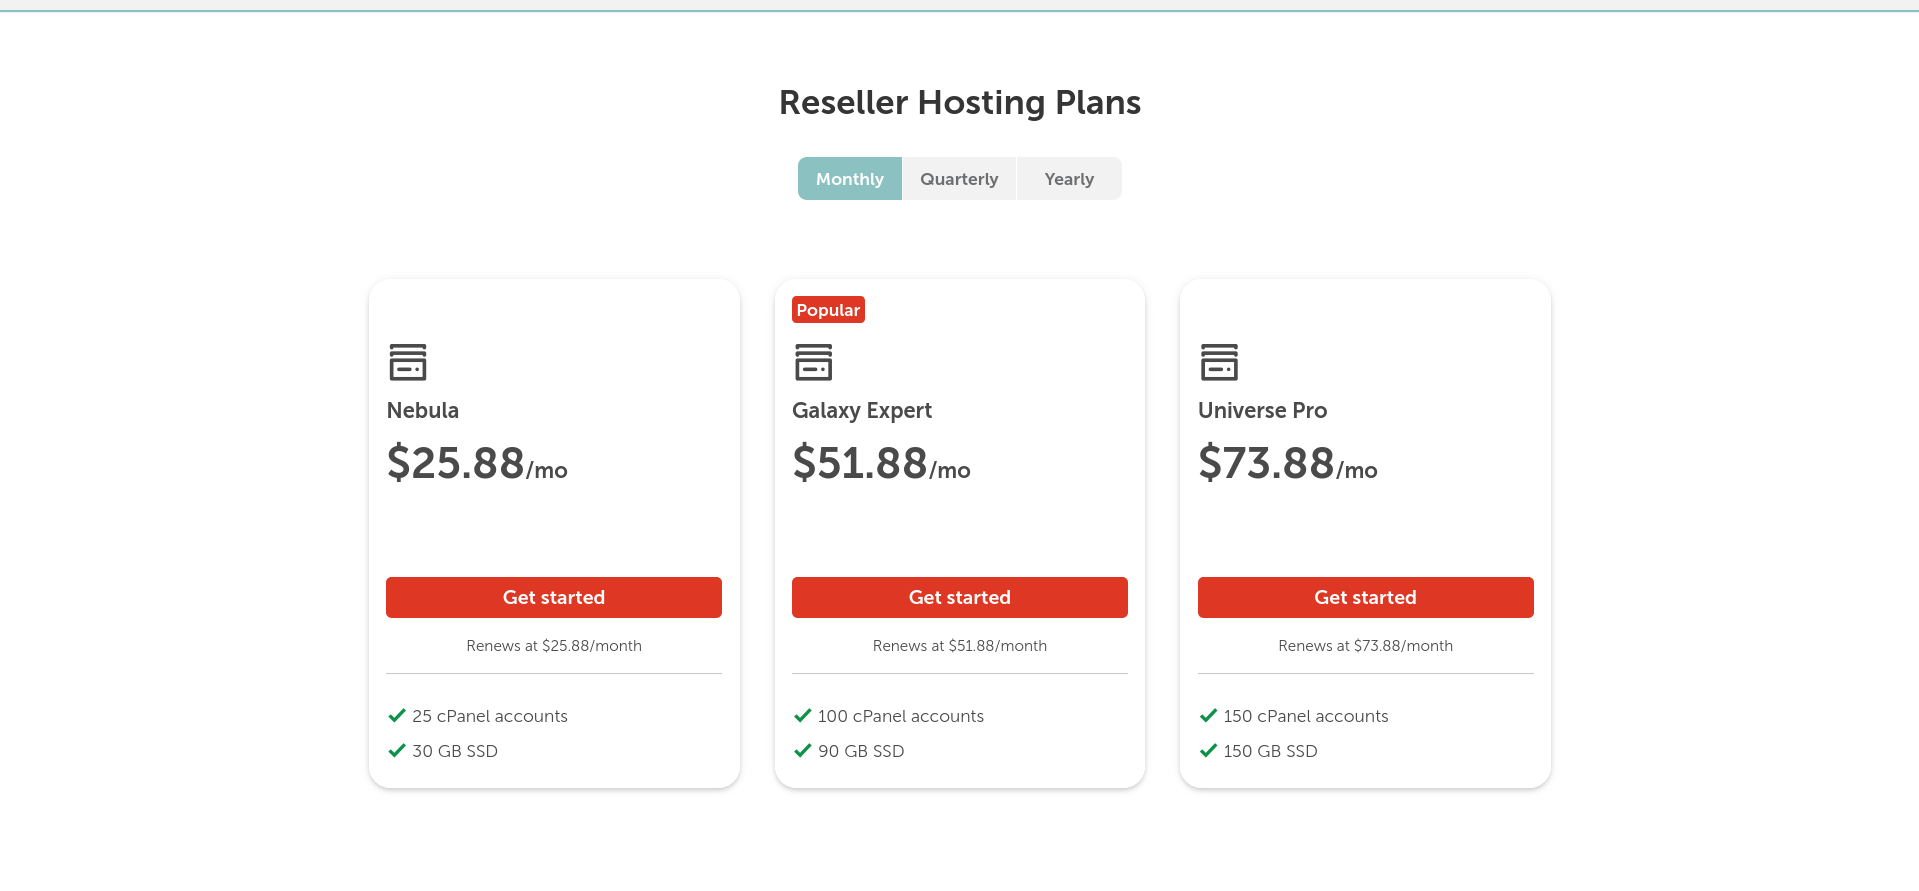This screenshot has width=1919, height=891.
Task: Click the Nebula plan name
Action: tap(423, 410)
